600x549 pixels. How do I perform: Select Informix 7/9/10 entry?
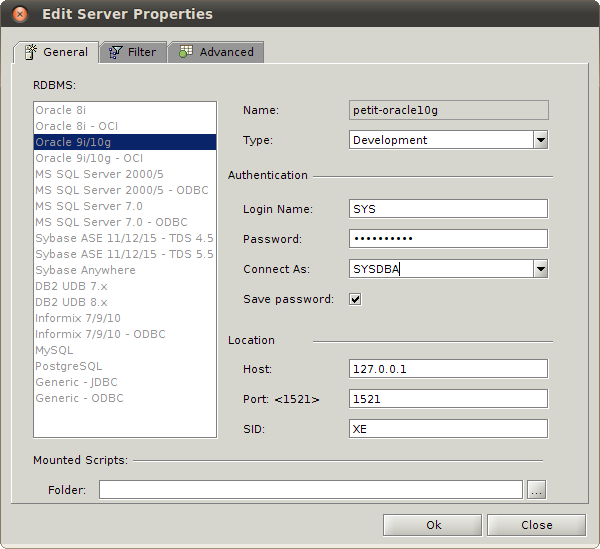tap(125, 318)
